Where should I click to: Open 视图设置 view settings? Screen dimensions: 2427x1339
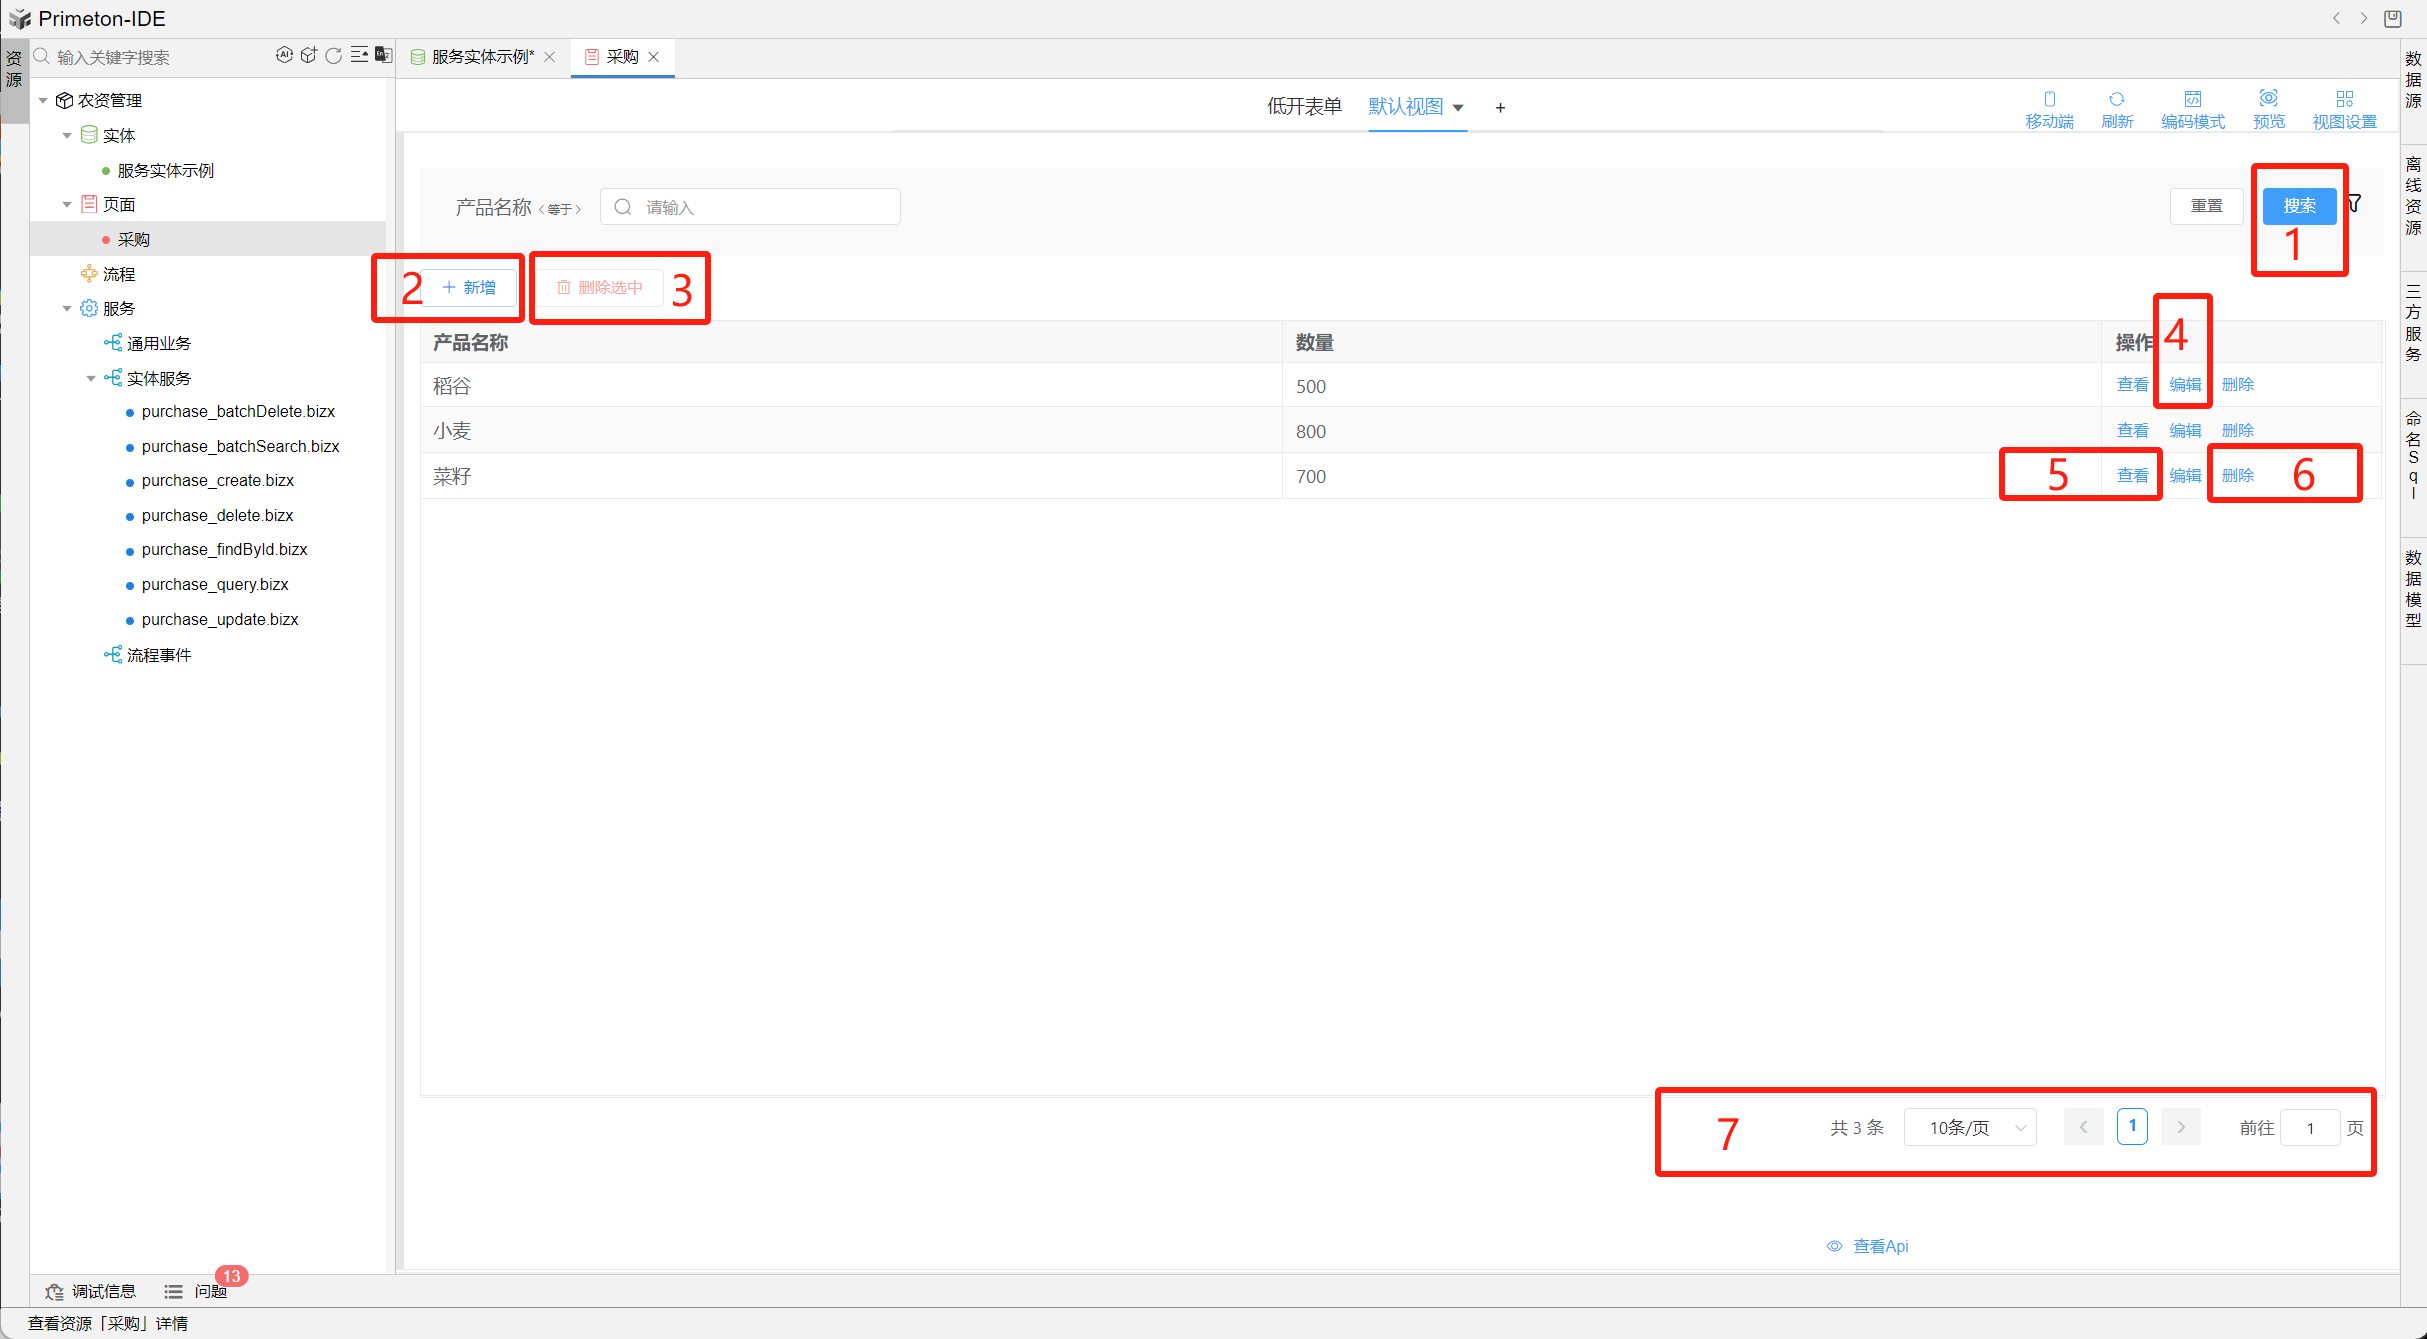(x=2344, y=108)
